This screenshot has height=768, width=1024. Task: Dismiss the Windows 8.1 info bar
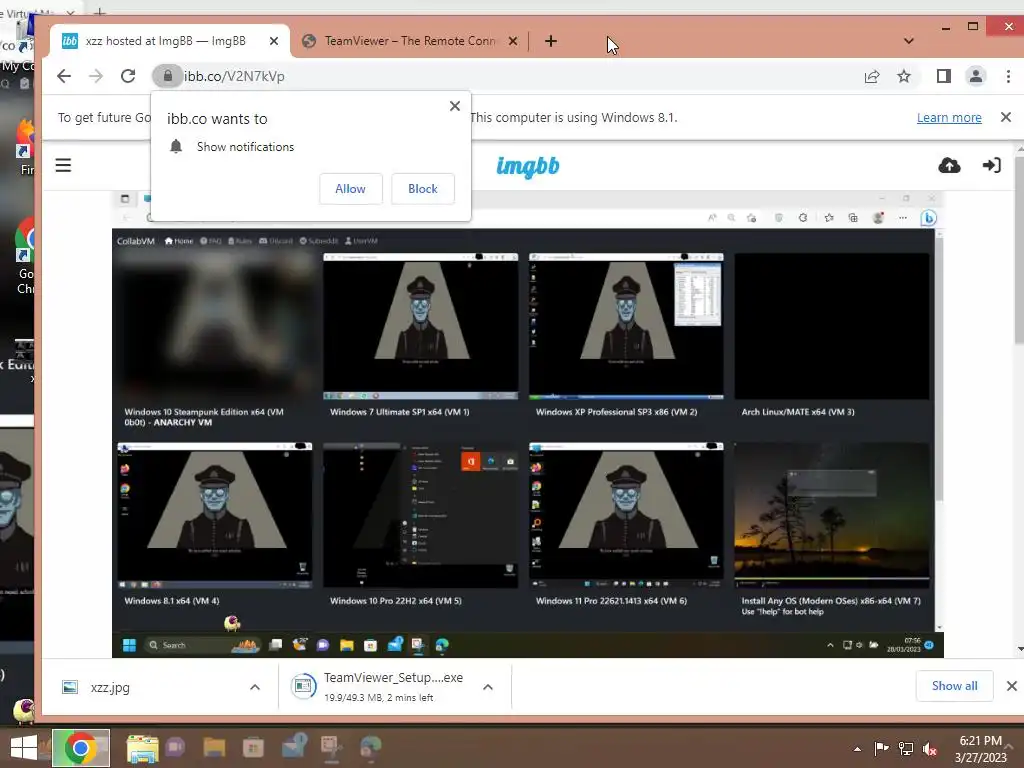[x=1006, y=117]
